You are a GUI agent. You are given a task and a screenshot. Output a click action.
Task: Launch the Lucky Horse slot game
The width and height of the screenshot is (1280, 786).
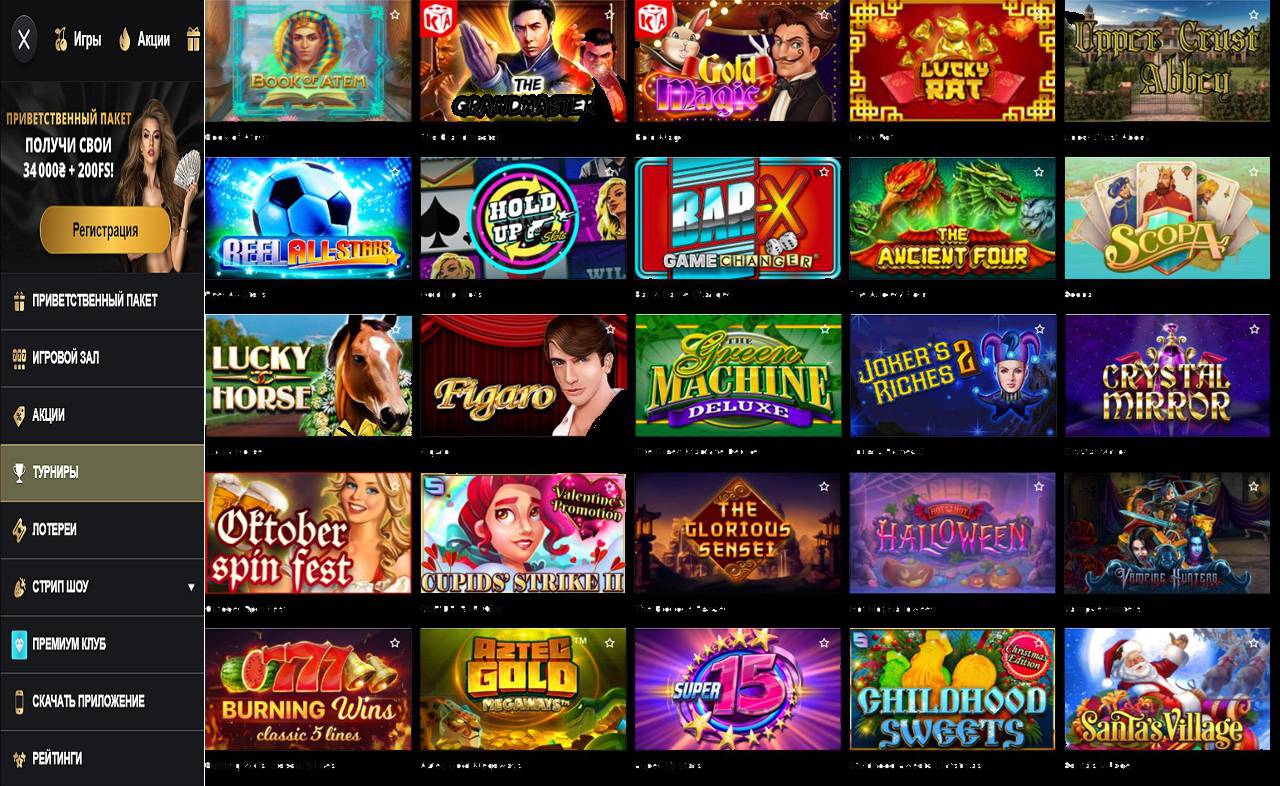pos(308,375)
